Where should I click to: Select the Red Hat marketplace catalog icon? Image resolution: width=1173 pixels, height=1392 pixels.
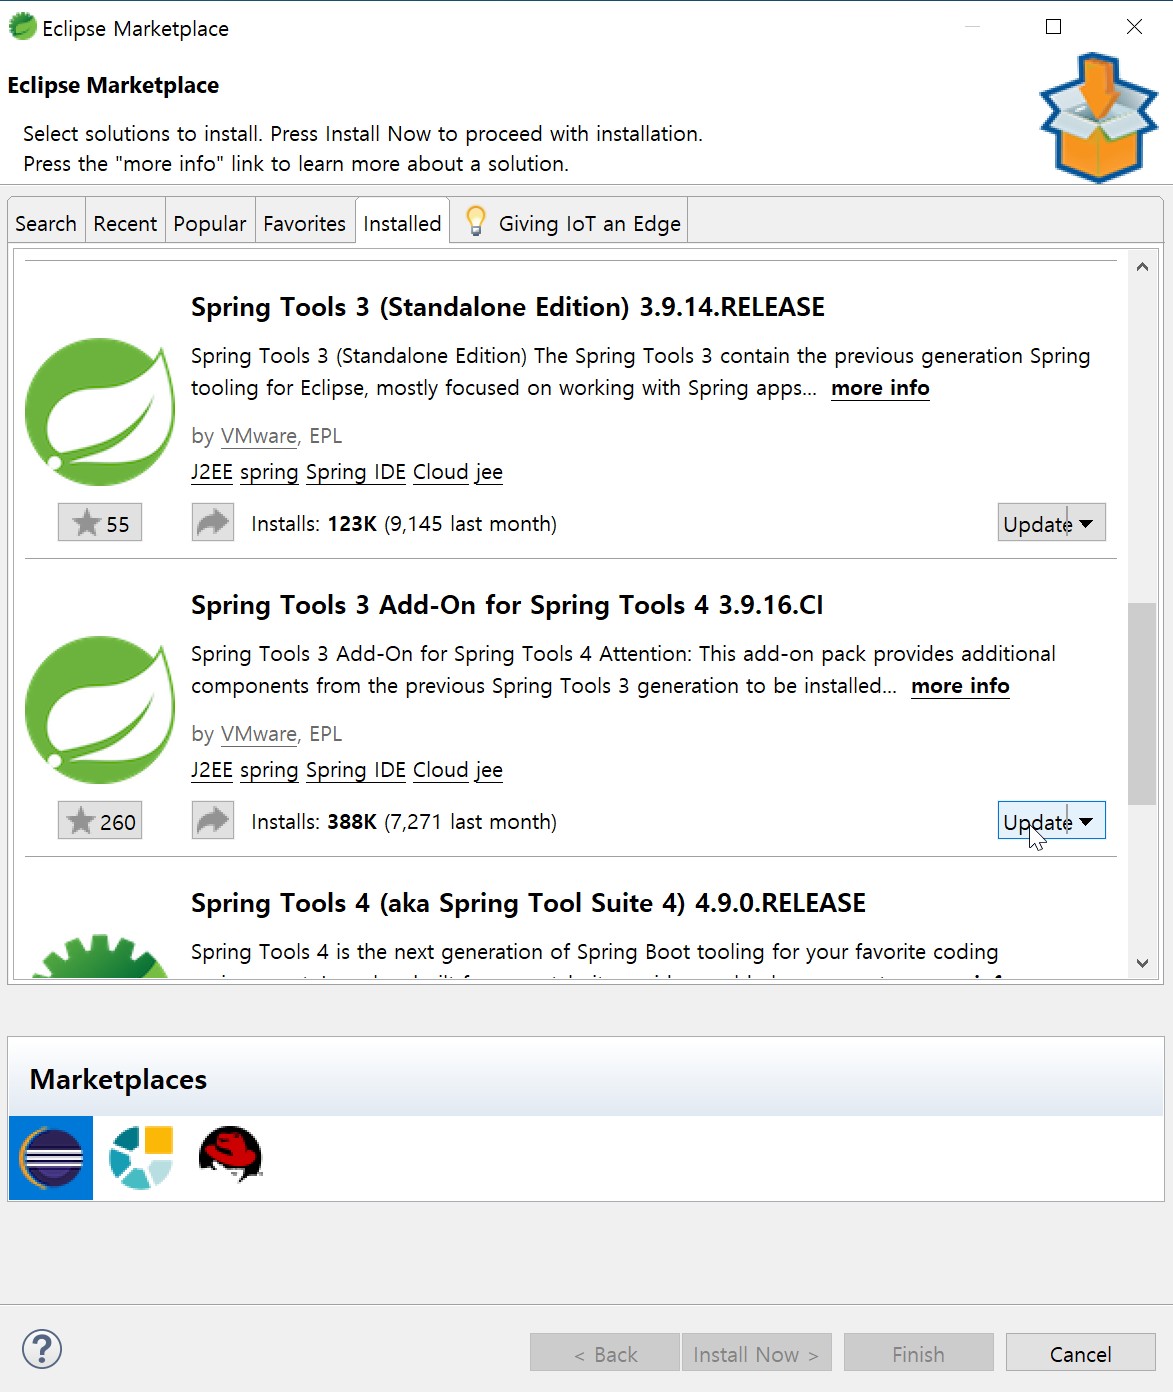[x=231, y=1154]
